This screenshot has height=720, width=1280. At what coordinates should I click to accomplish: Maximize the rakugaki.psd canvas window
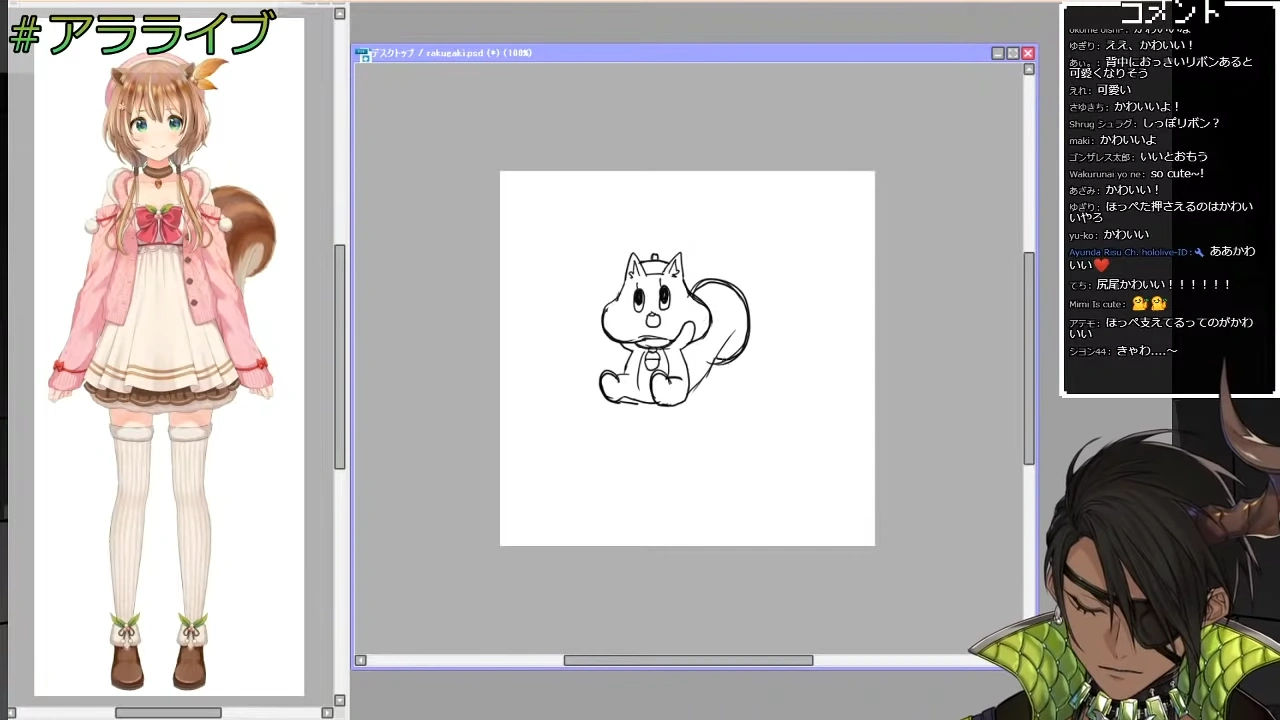tap(1013, 53)
